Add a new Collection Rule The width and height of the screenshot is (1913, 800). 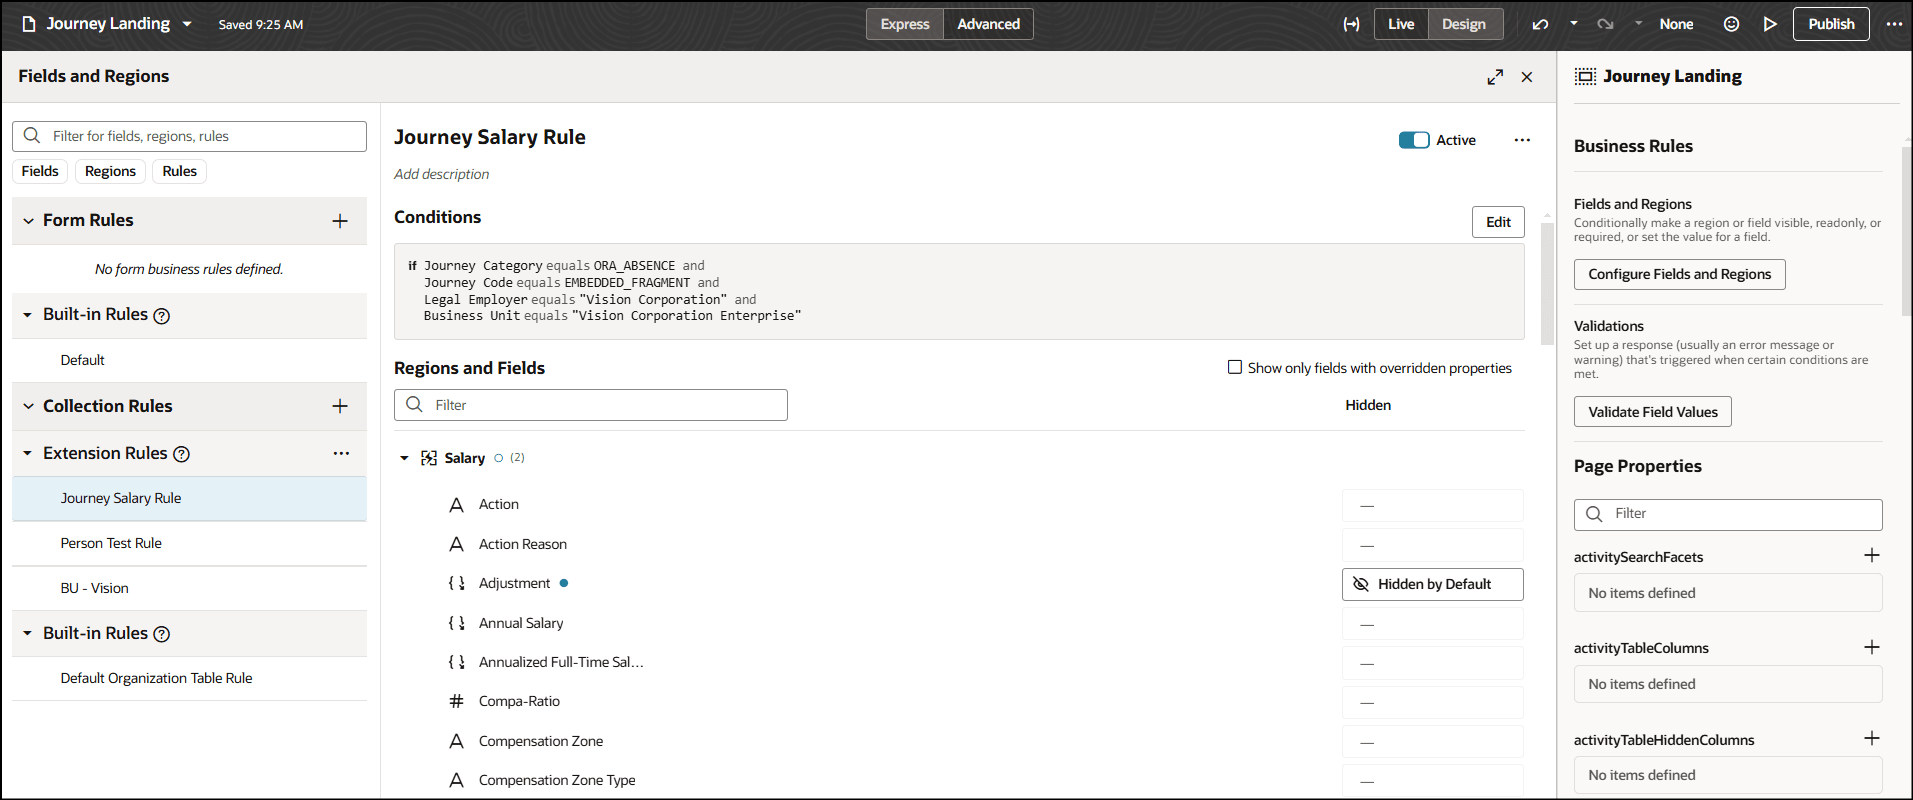[340, 406]
